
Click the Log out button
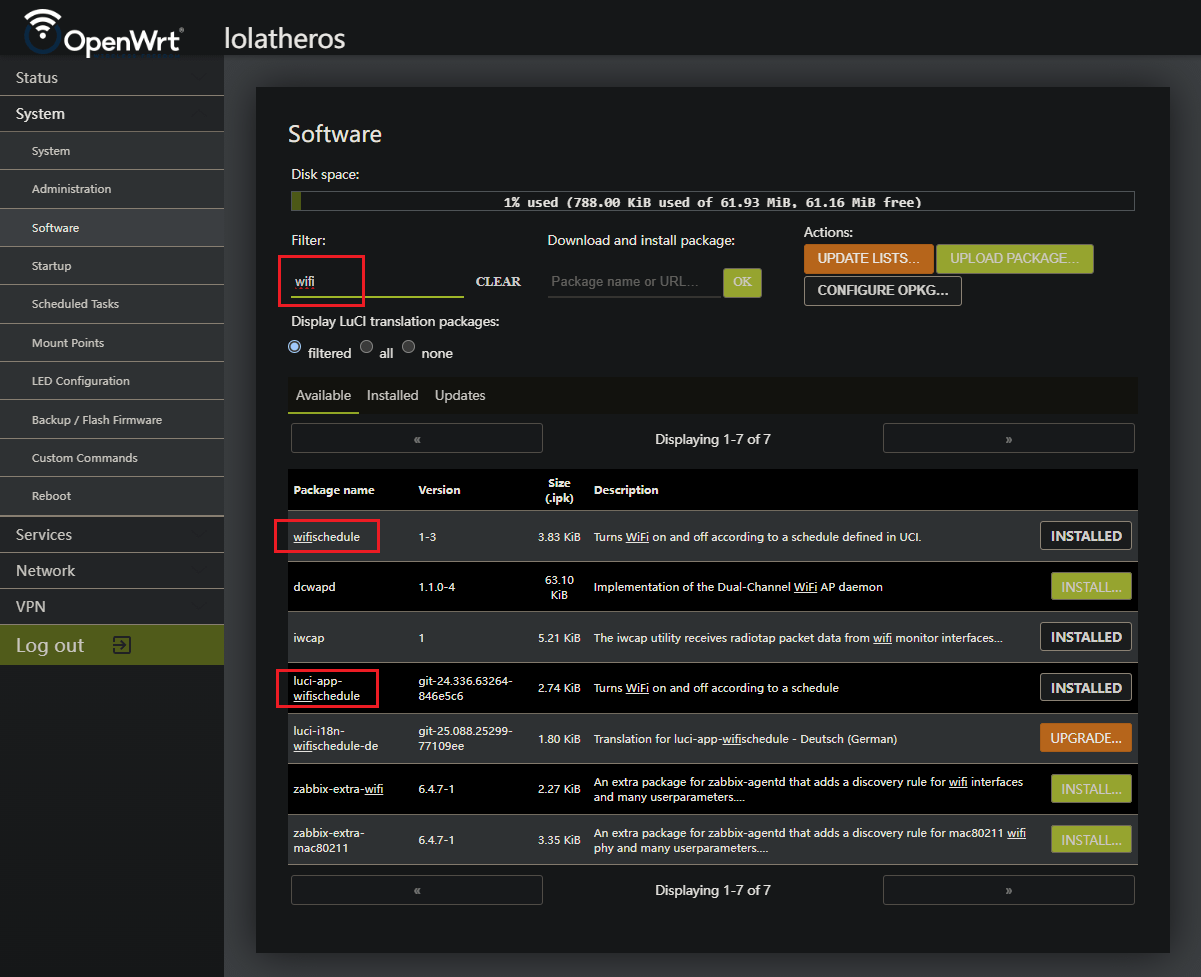coord(112,645)
